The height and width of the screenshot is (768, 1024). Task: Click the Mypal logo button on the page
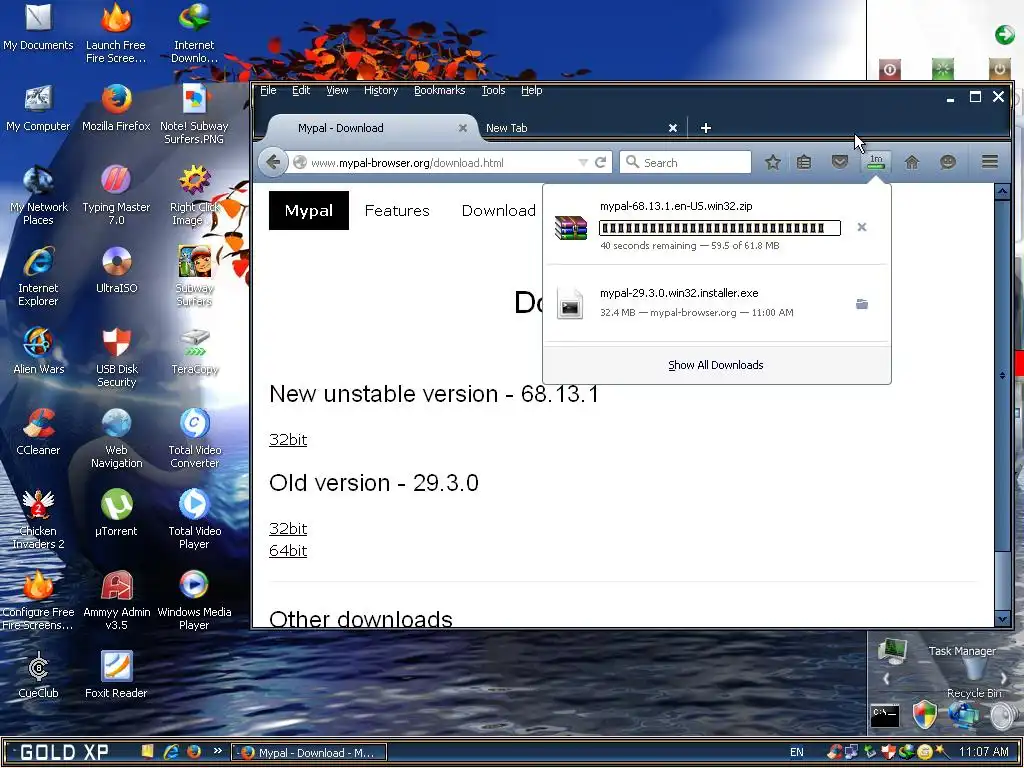pyautogui.click(x=309, y=210)
